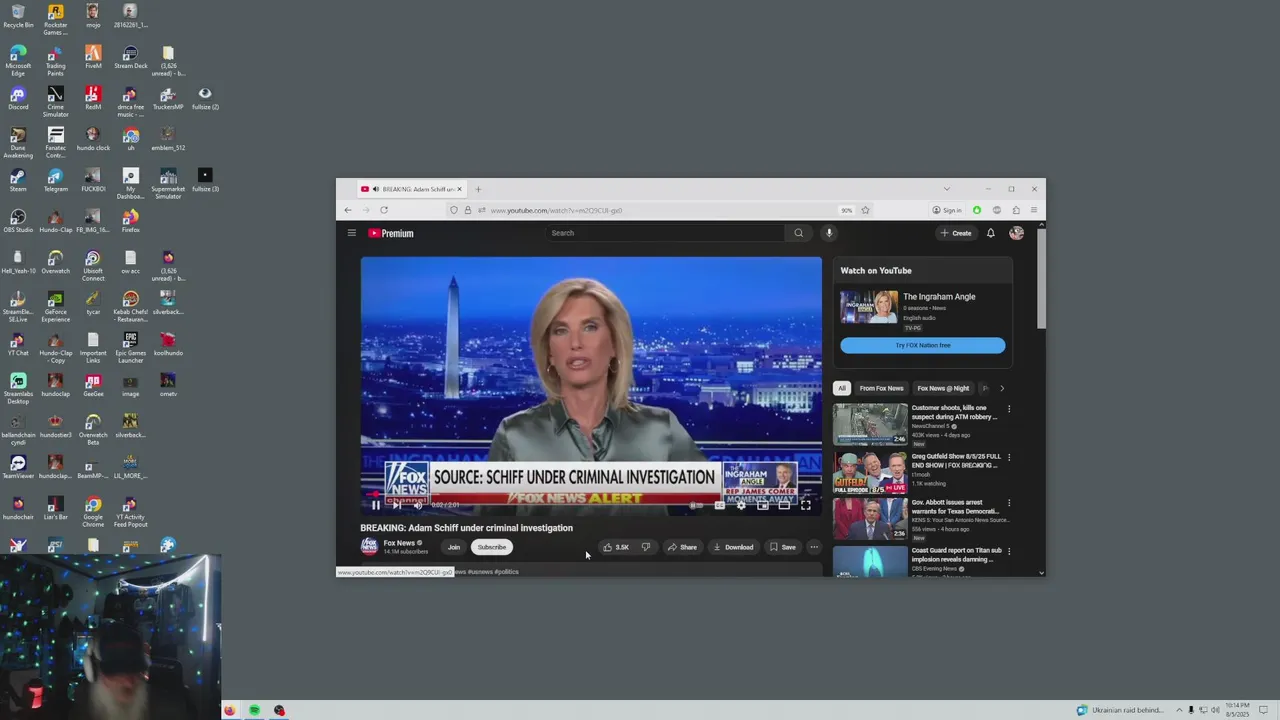
Task: Open Steam desktop shortcut
Action: (x=18, y=180)
